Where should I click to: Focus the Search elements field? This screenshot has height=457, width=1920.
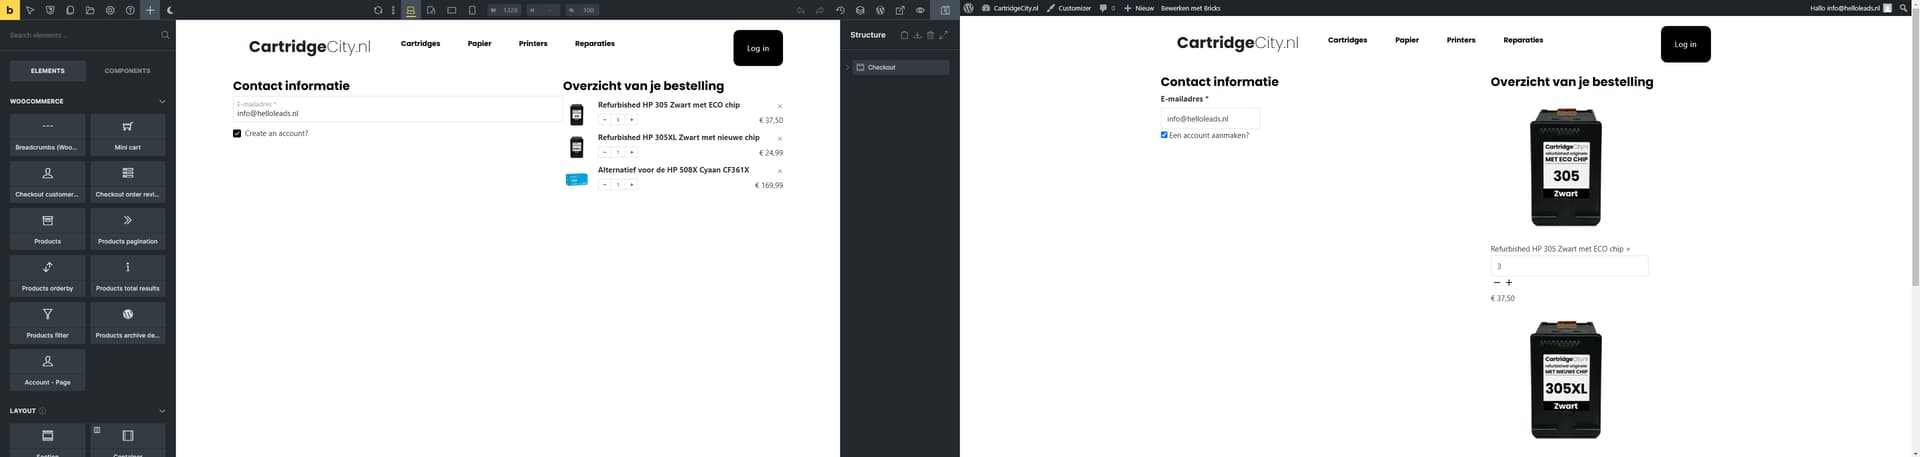[82, 35]
